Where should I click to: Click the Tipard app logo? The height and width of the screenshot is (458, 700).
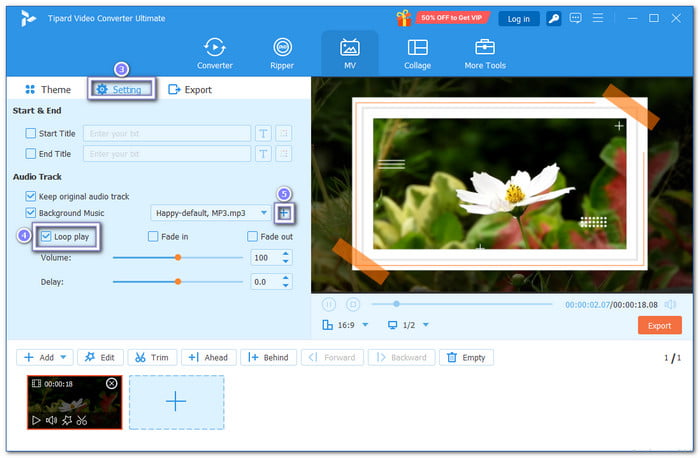pyautogui.click(x=28, y=18)
